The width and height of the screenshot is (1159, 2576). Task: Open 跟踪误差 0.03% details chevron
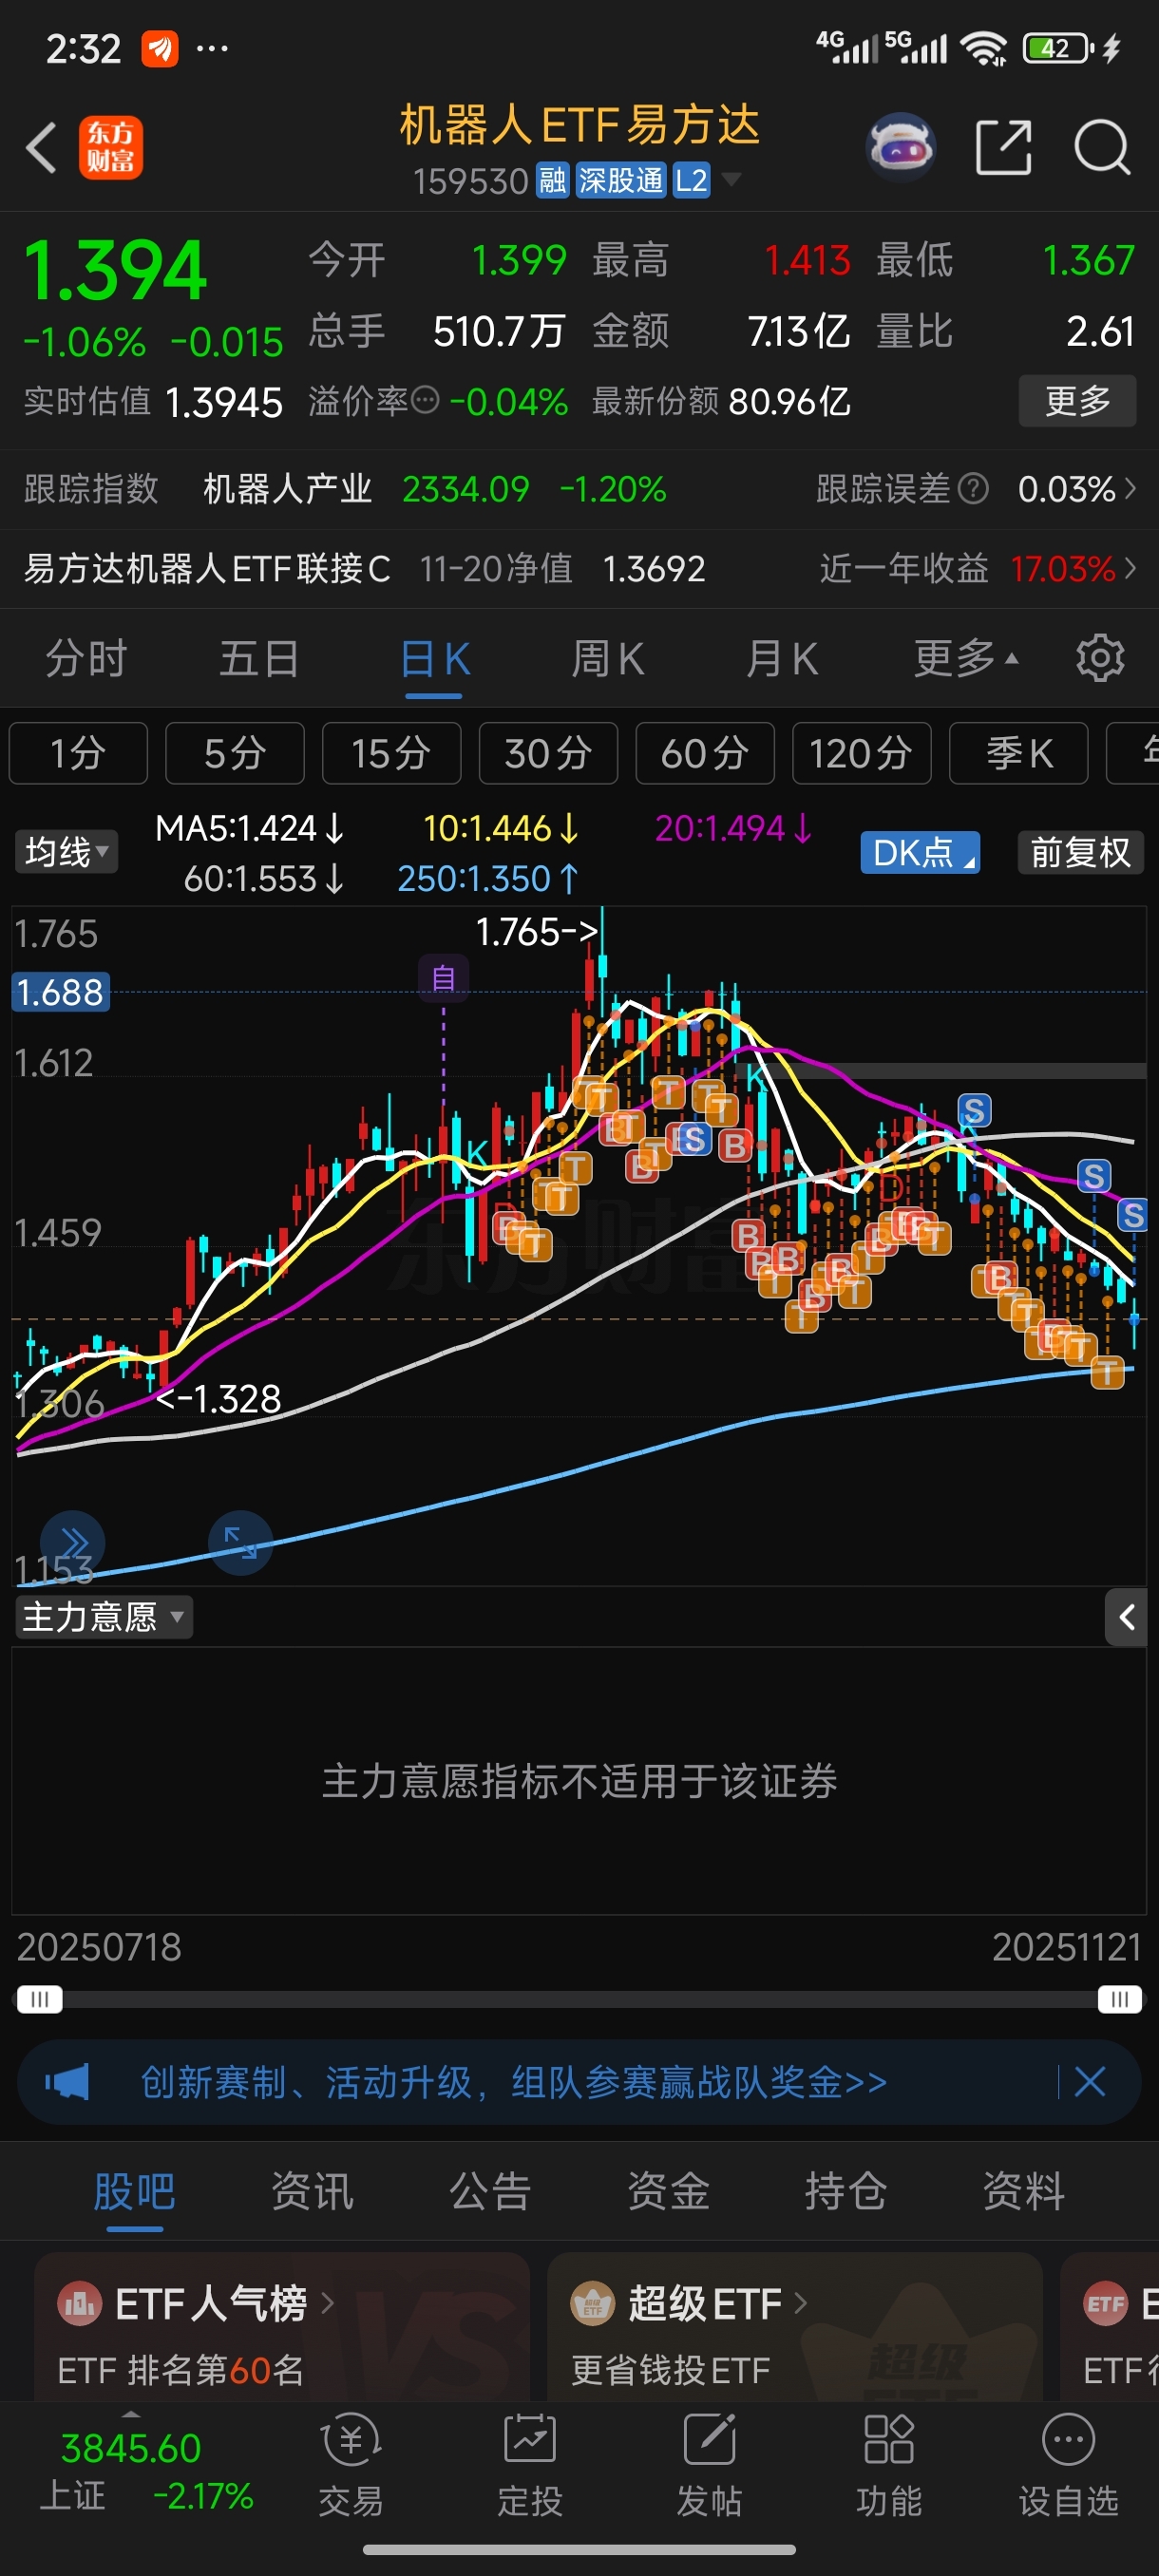[1131, 489]
